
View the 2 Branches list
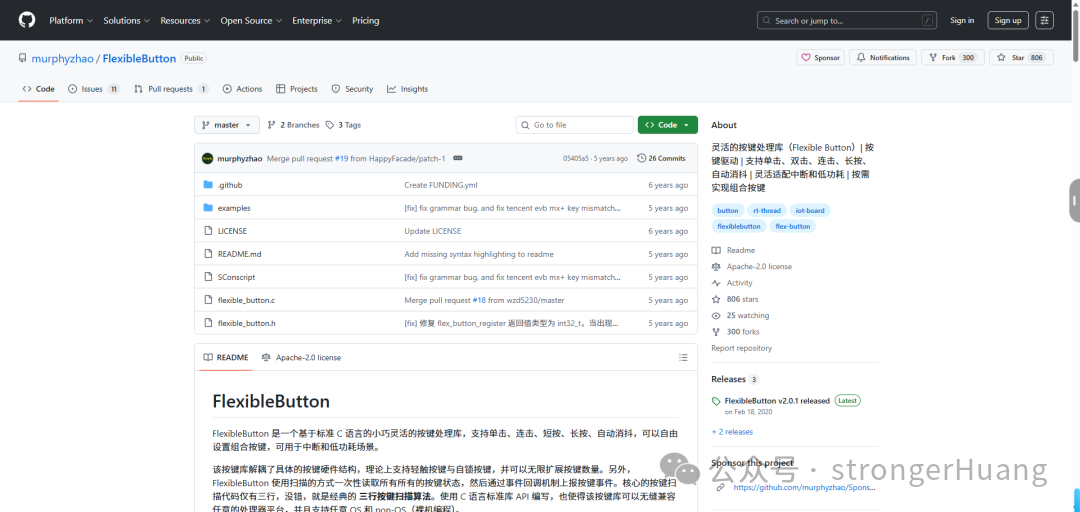pyautogui.click(x=293, y=125)
